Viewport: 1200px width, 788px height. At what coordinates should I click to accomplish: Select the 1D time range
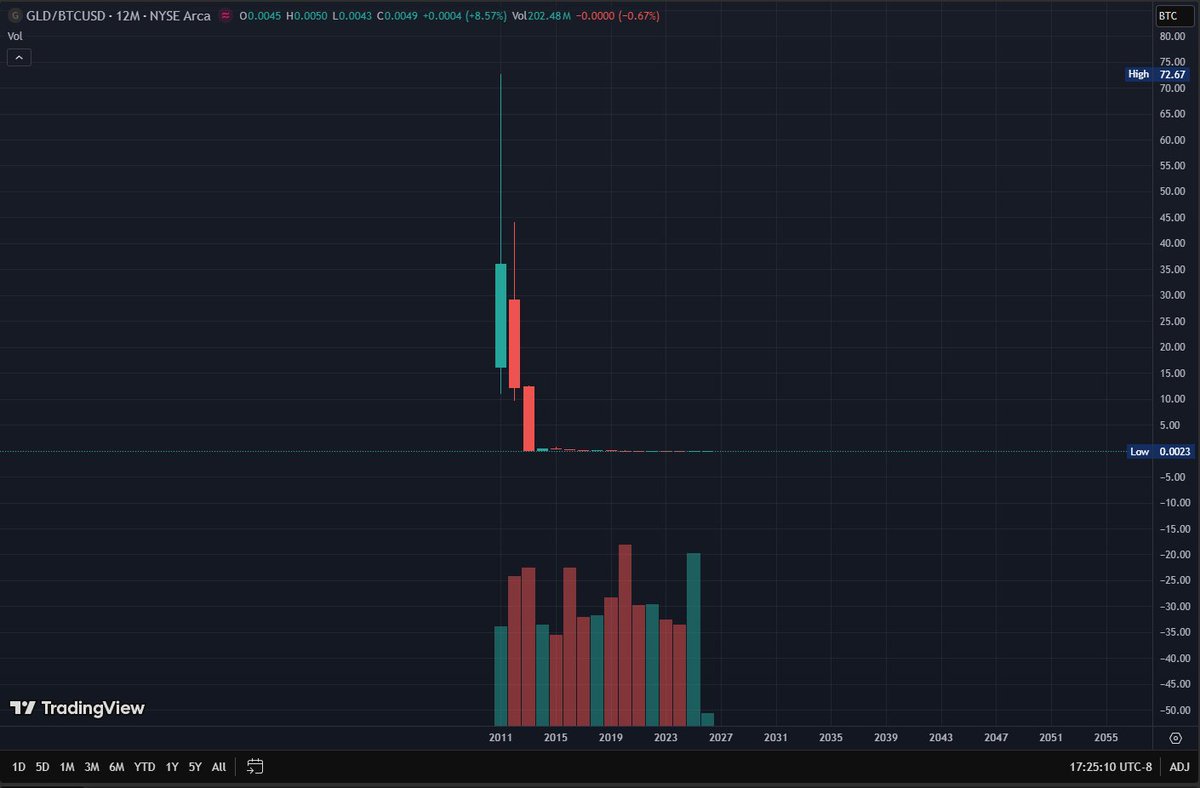click(18, 767)
